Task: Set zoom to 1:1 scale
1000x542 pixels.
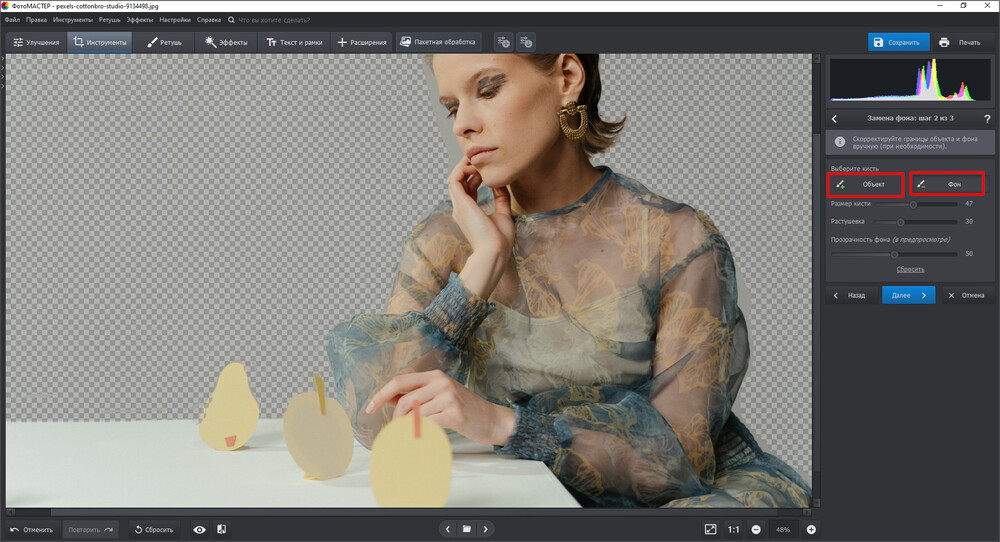Action: click(733, 529)
